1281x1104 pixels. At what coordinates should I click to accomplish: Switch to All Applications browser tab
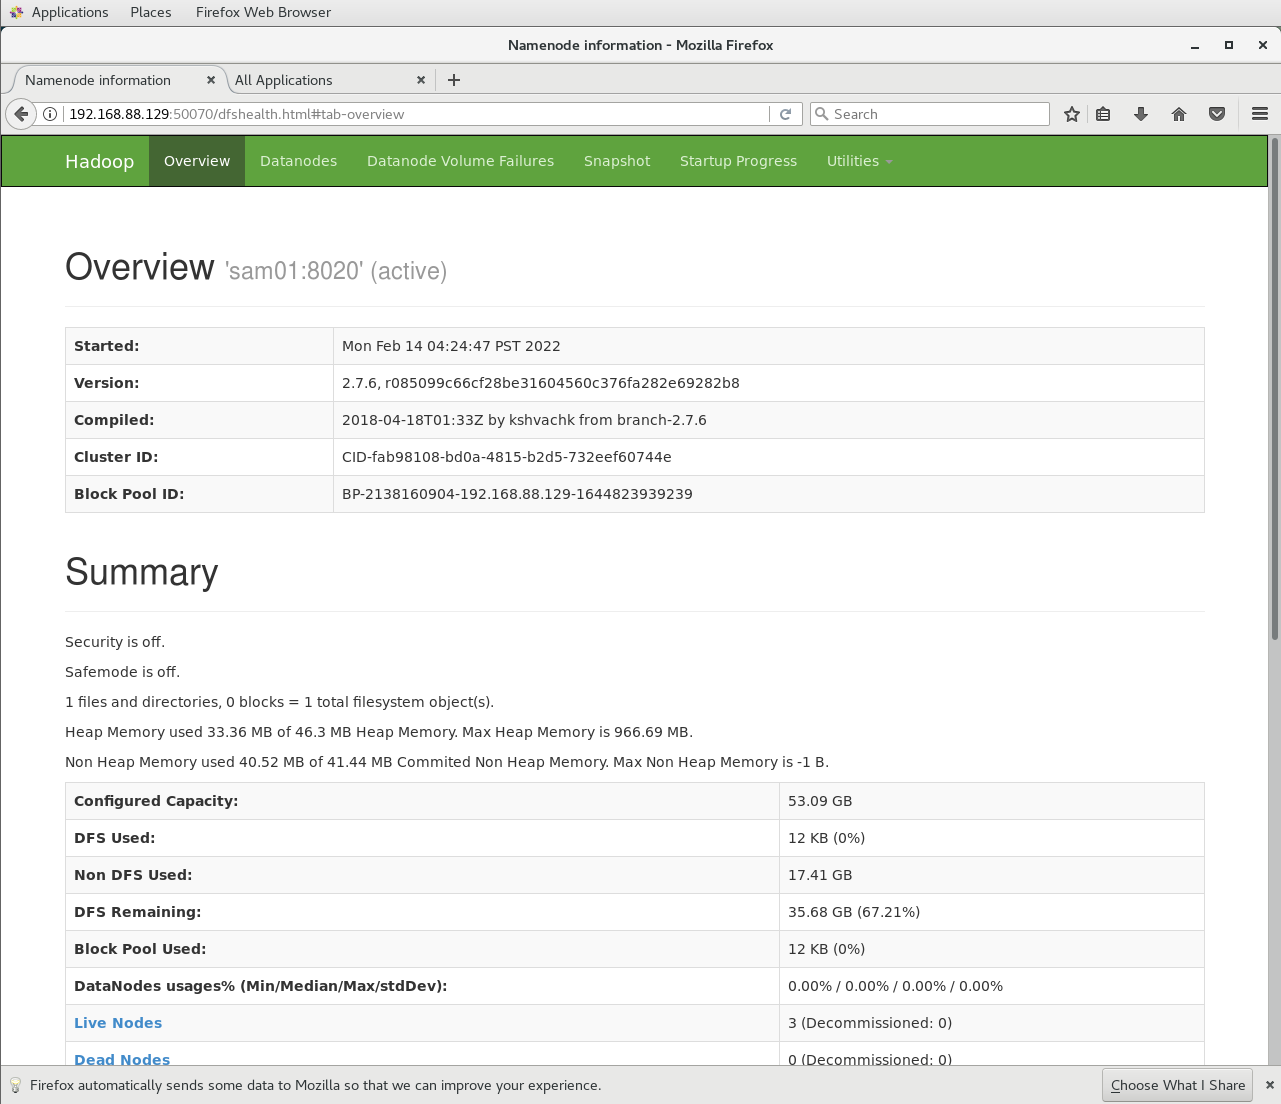click(324, 80)
